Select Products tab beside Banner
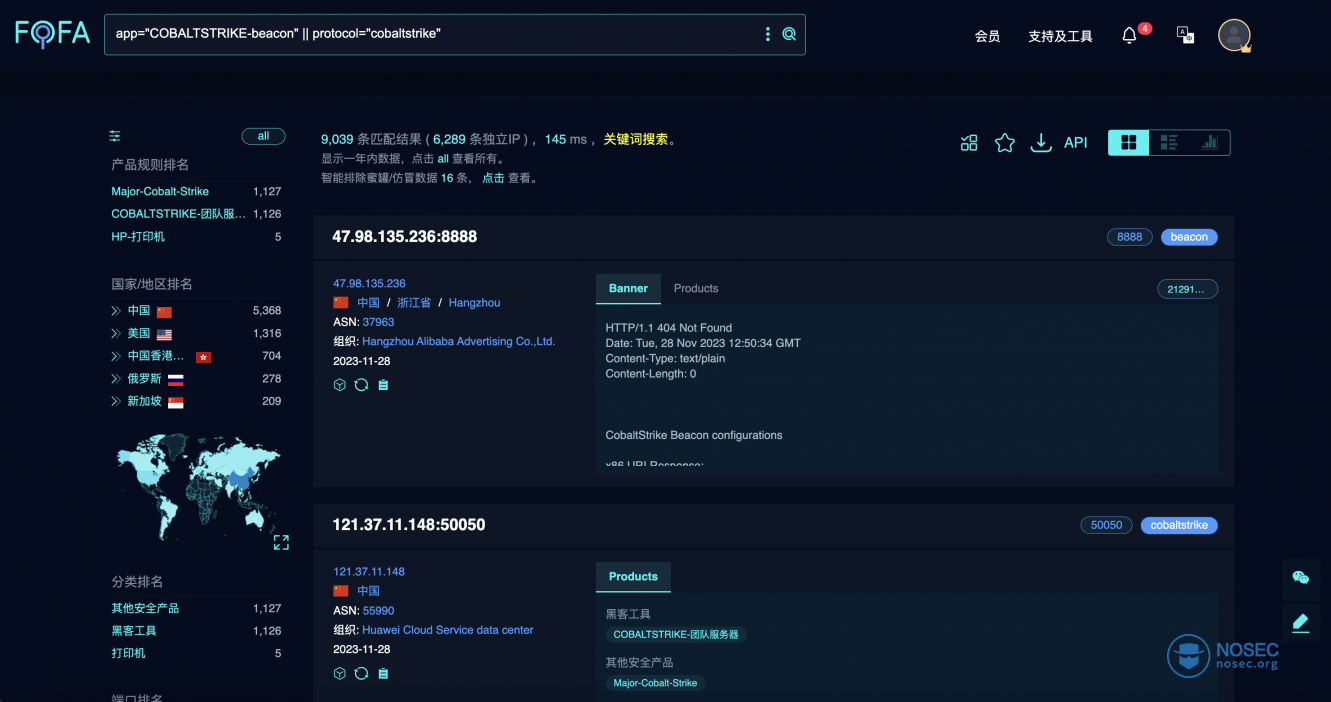Screen dimensions: 1331x702 (x=696, y=288)
